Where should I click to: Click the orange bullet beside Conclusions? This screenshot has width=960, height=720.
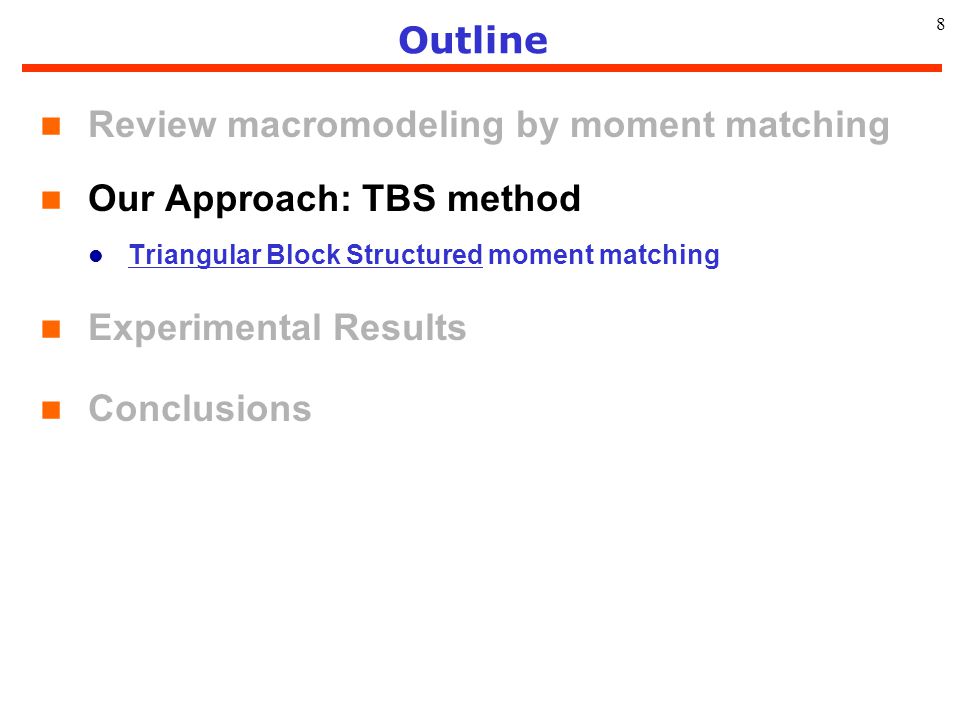click(x=51, y=410)
